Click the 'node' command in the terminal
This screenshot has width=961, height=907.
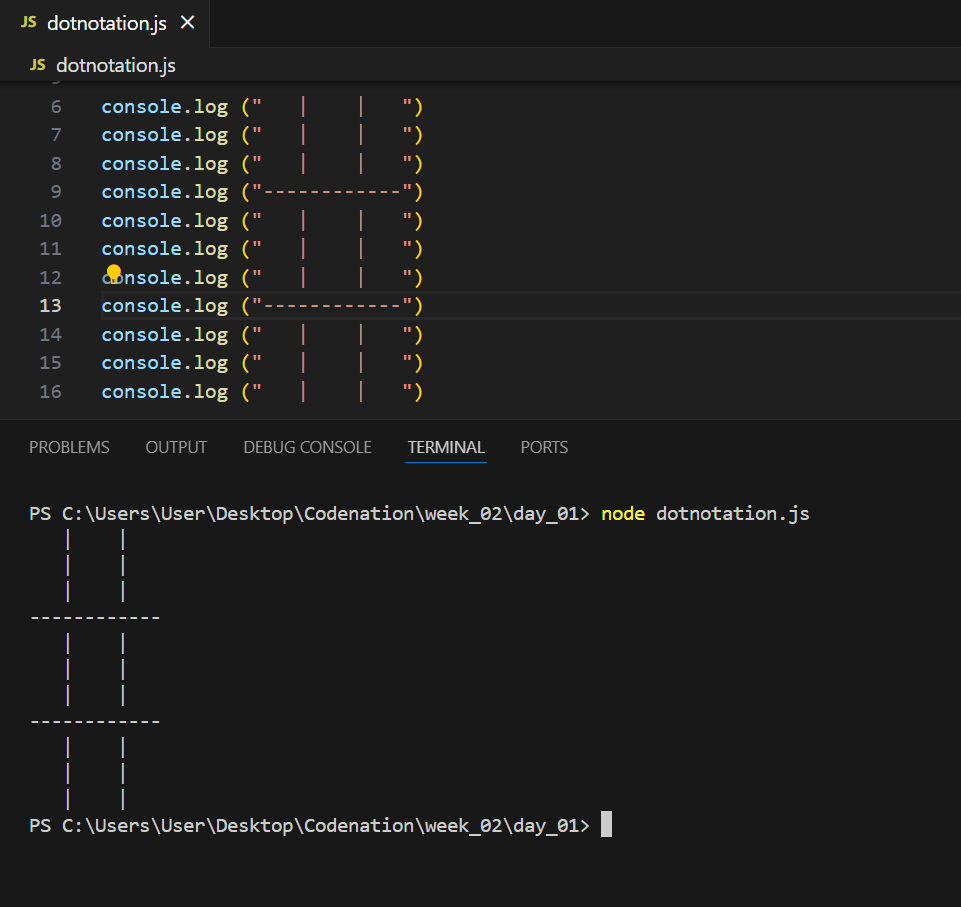[x=623, y=514]
